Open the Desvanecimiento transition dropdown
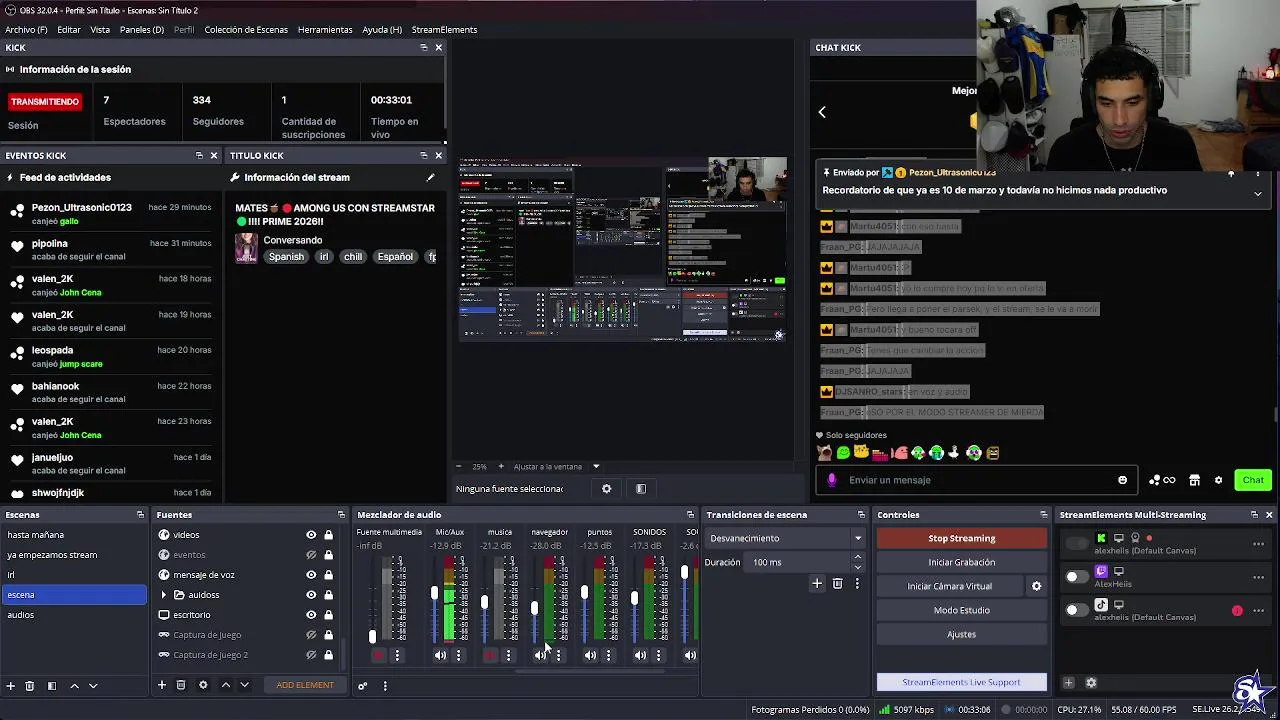 pos(785,538)
